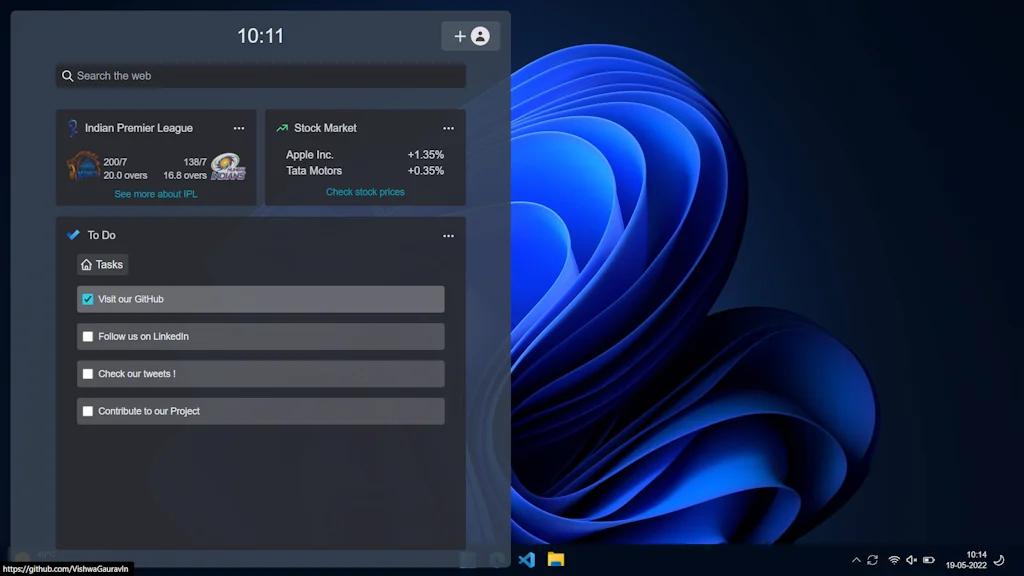The height and width of the screenshot is (576, 1024).
Task: Click the Stock Market trend arrow icon
Action: point(282,128)
